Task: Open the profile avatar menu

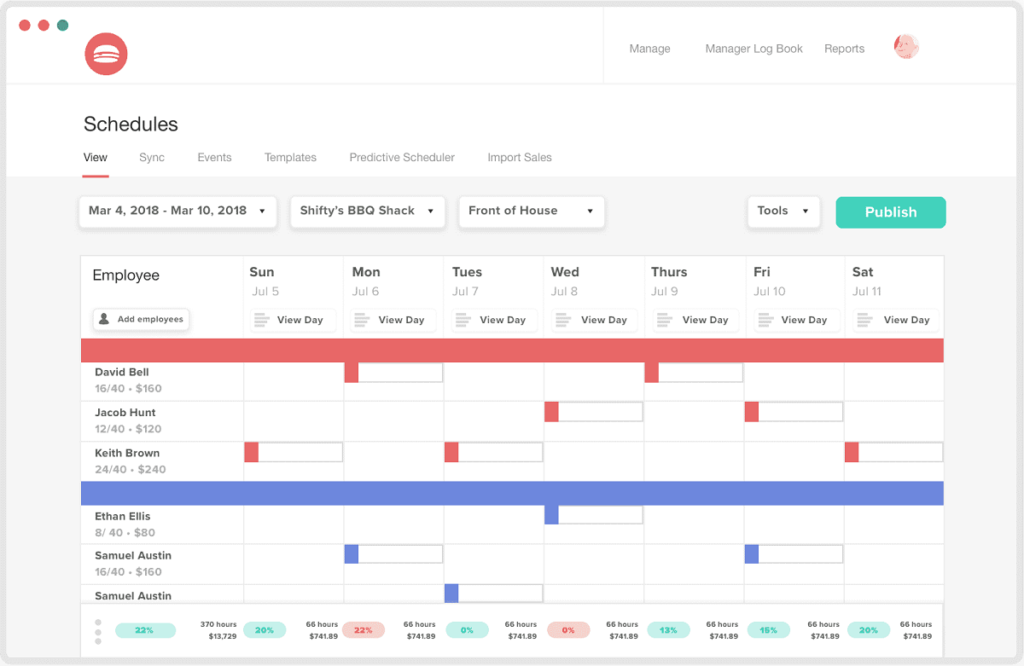Action: pos(905,46)
